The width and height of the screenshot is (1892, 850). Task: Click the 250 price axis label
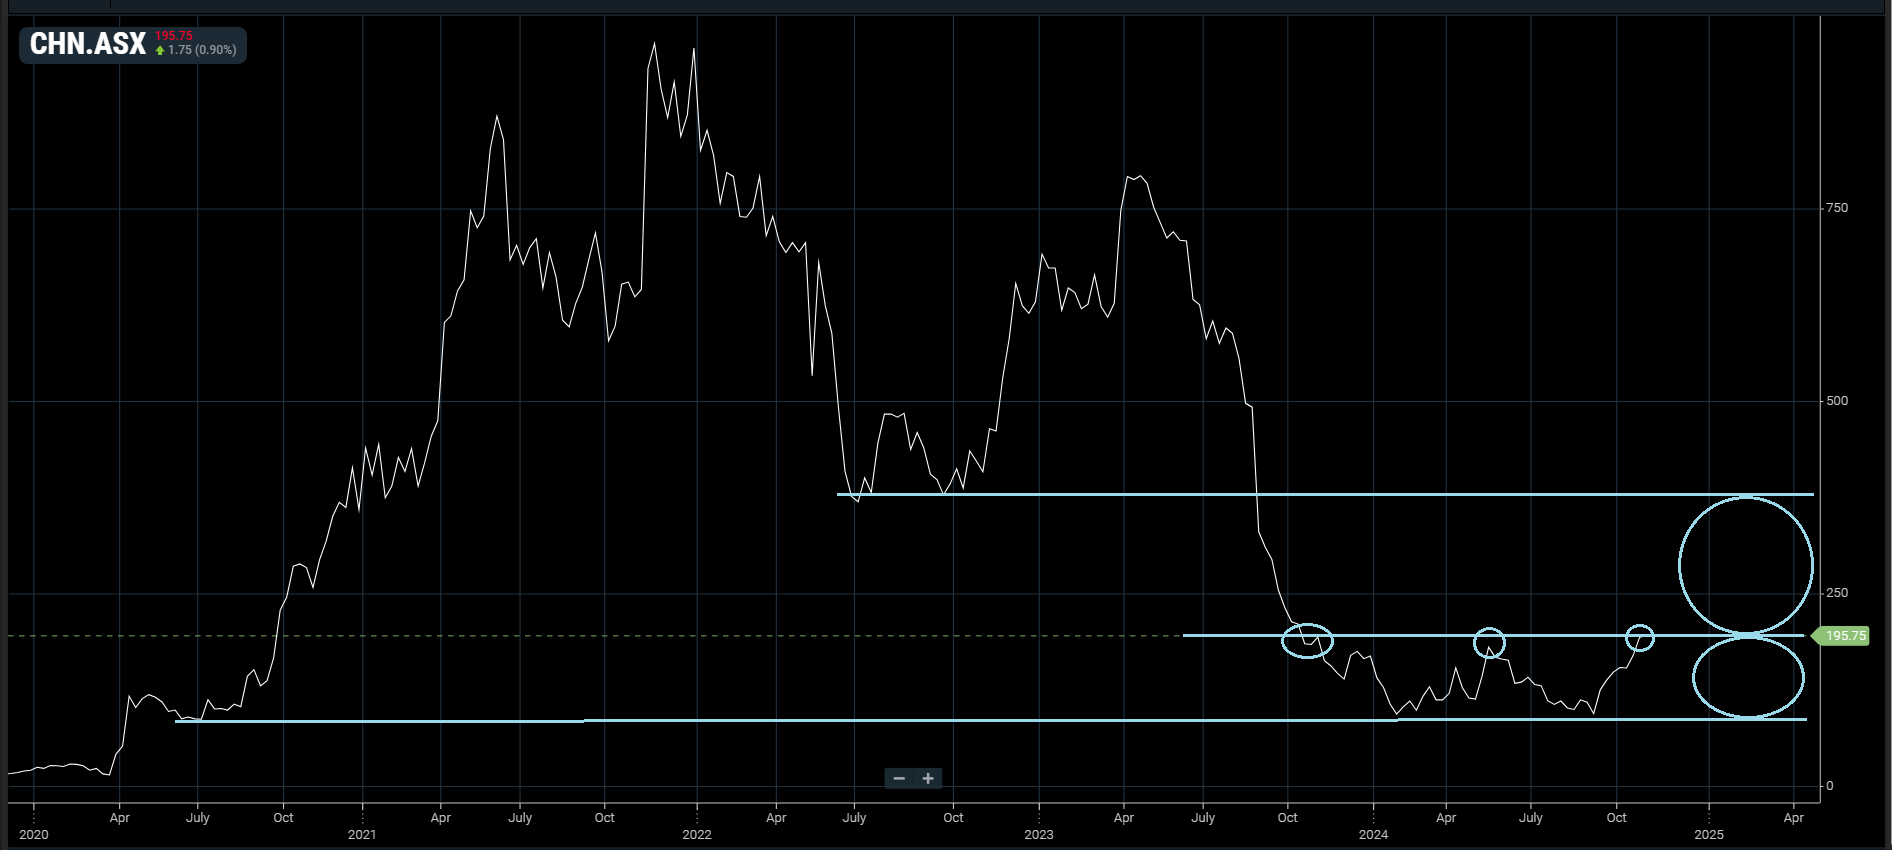click(1837, 593)
